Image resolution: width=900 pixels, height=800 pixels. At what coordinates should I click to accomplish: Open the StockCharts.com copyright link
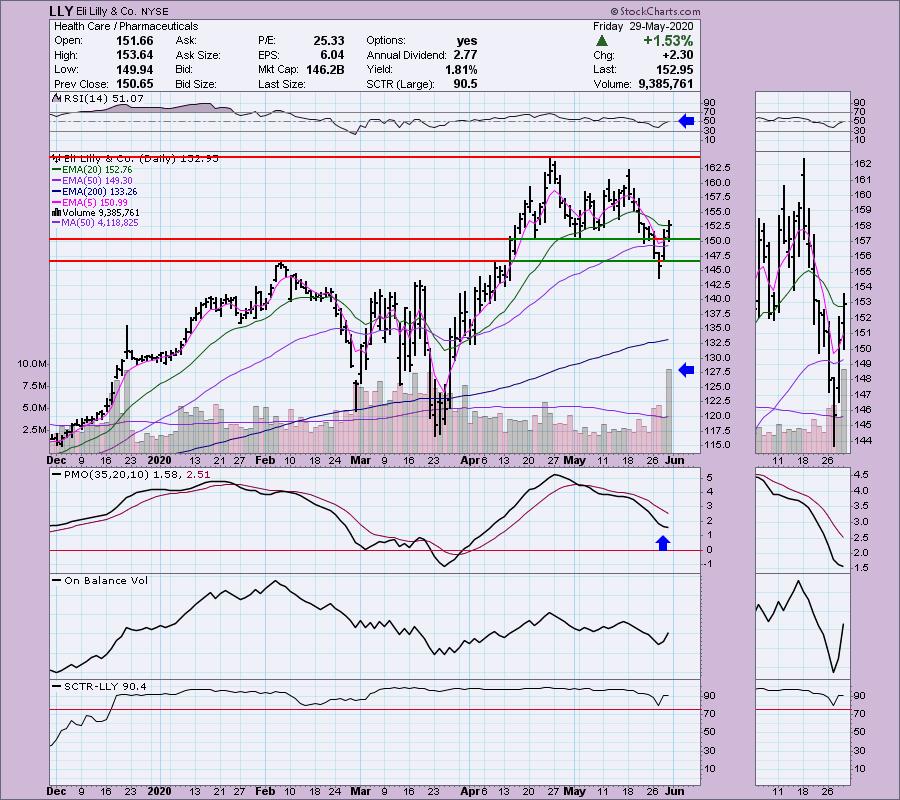655,11
